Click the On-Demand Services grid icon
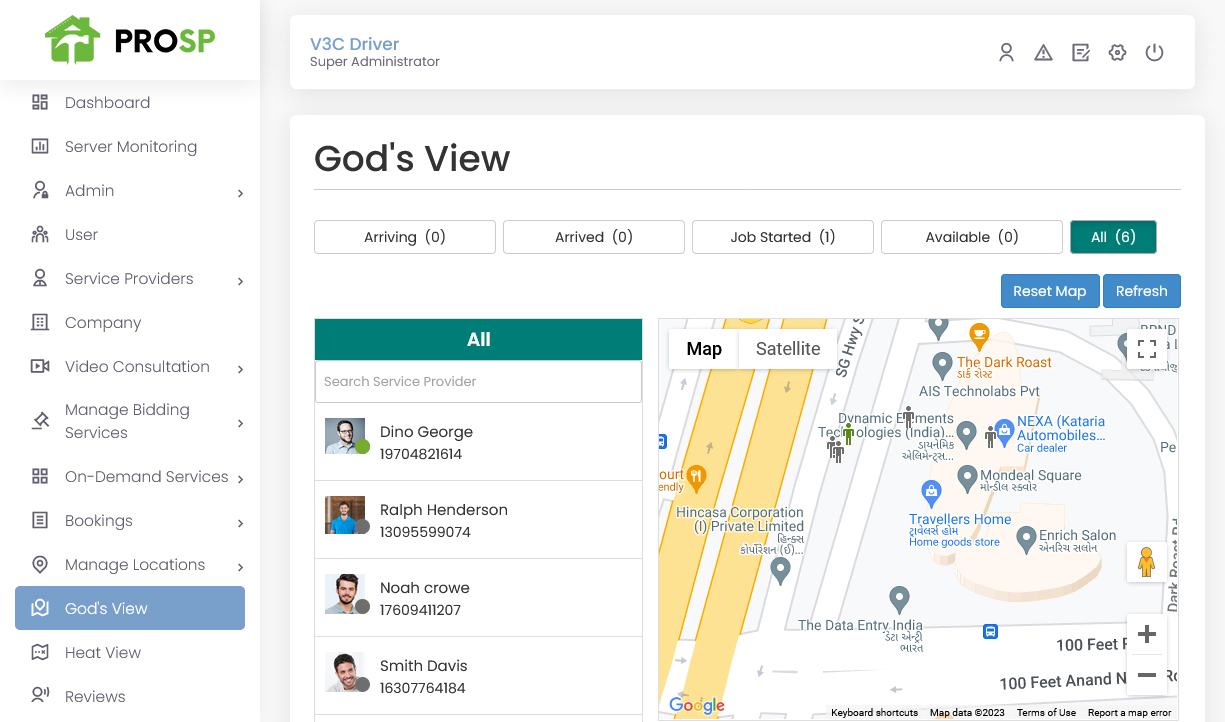This screenshot has width=1225, height=722. (40, 476)
